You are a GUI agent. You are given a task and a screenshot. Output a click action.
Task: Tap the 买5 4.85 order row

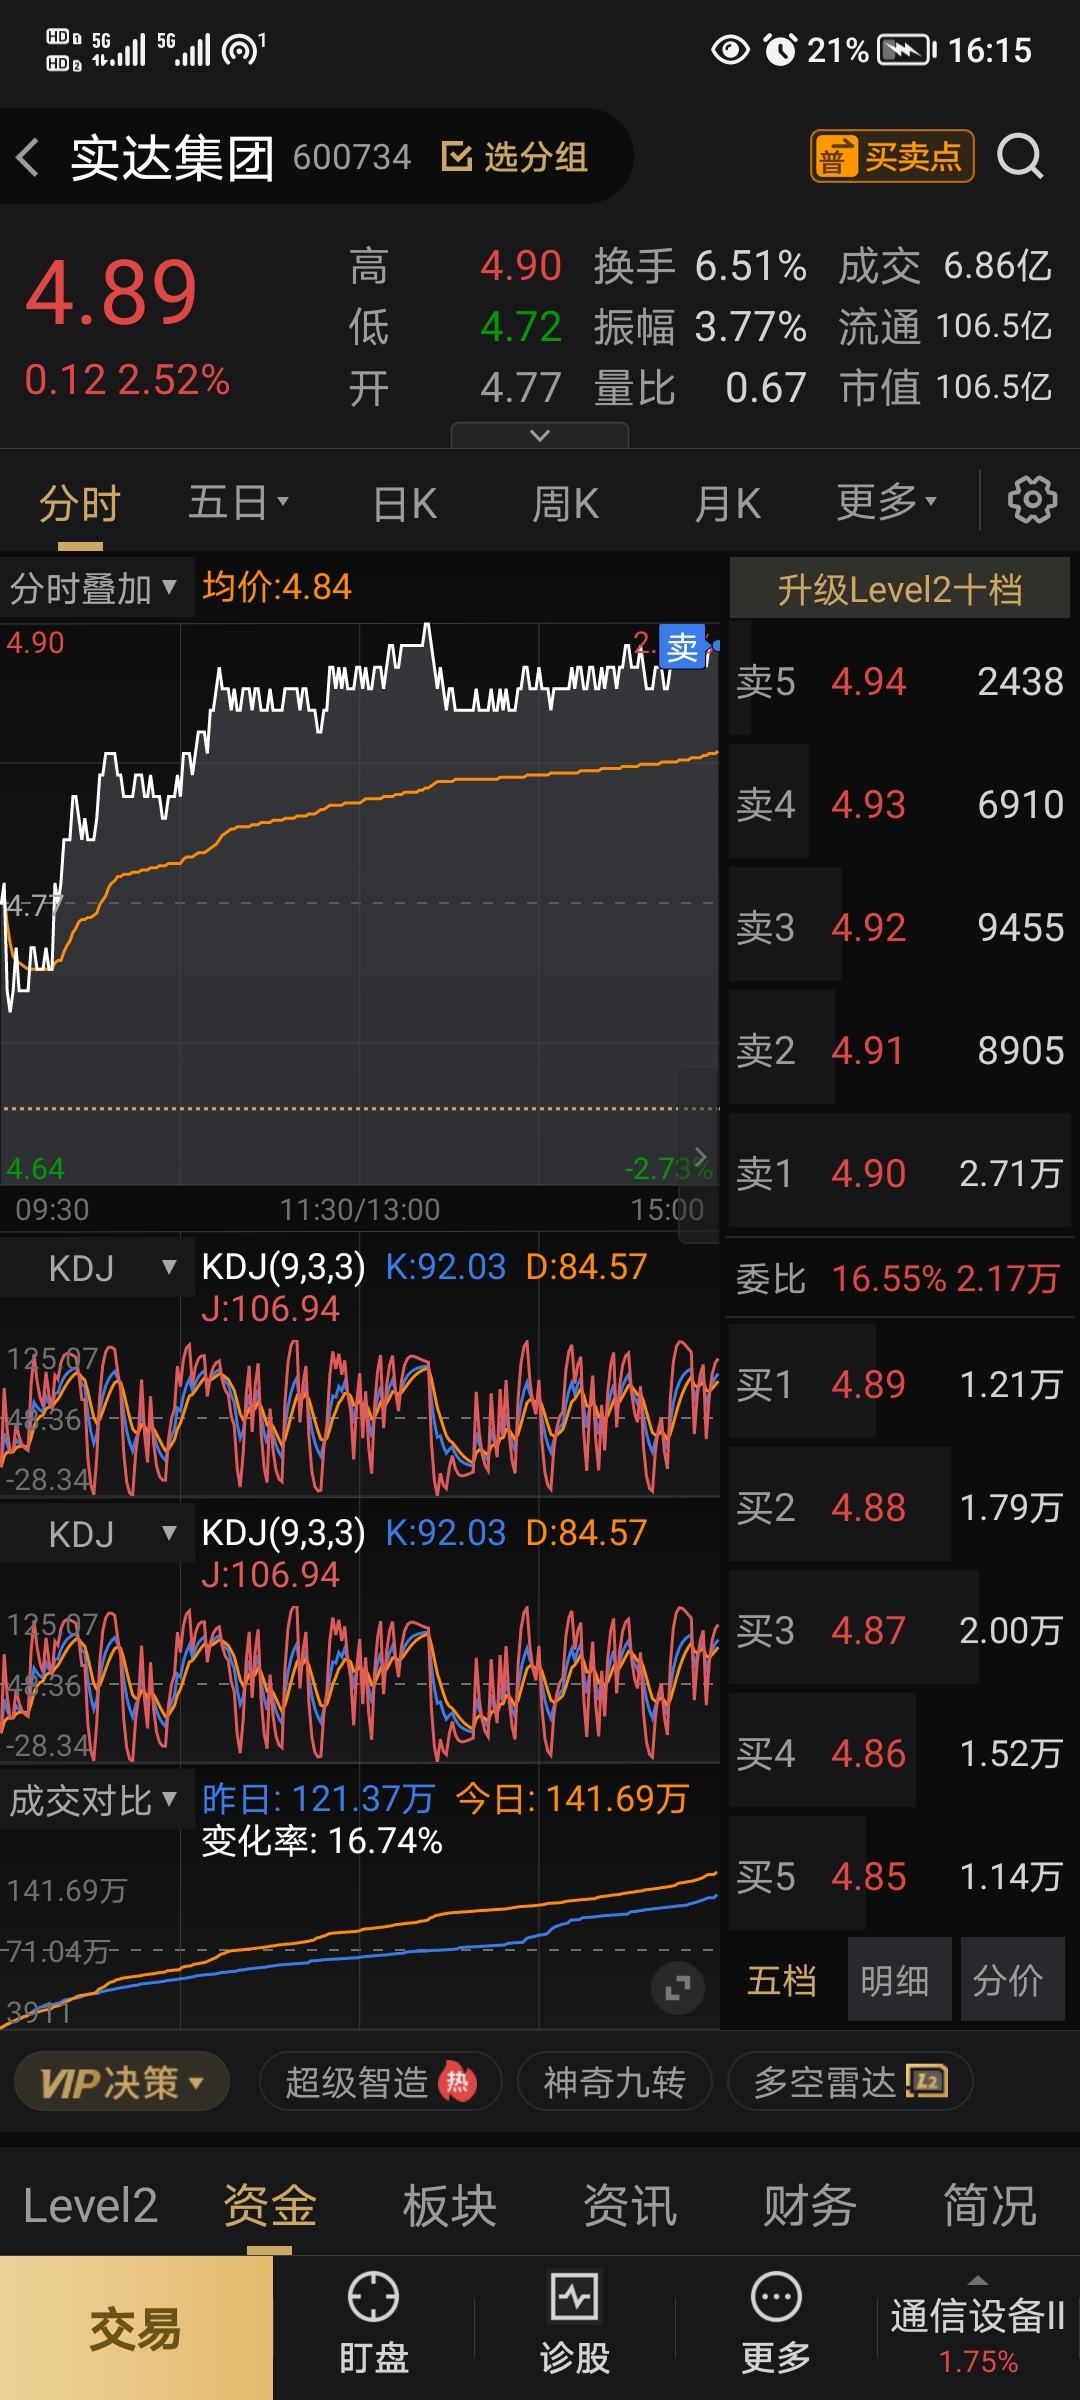pyautogui.click(x=900, y=1876)
